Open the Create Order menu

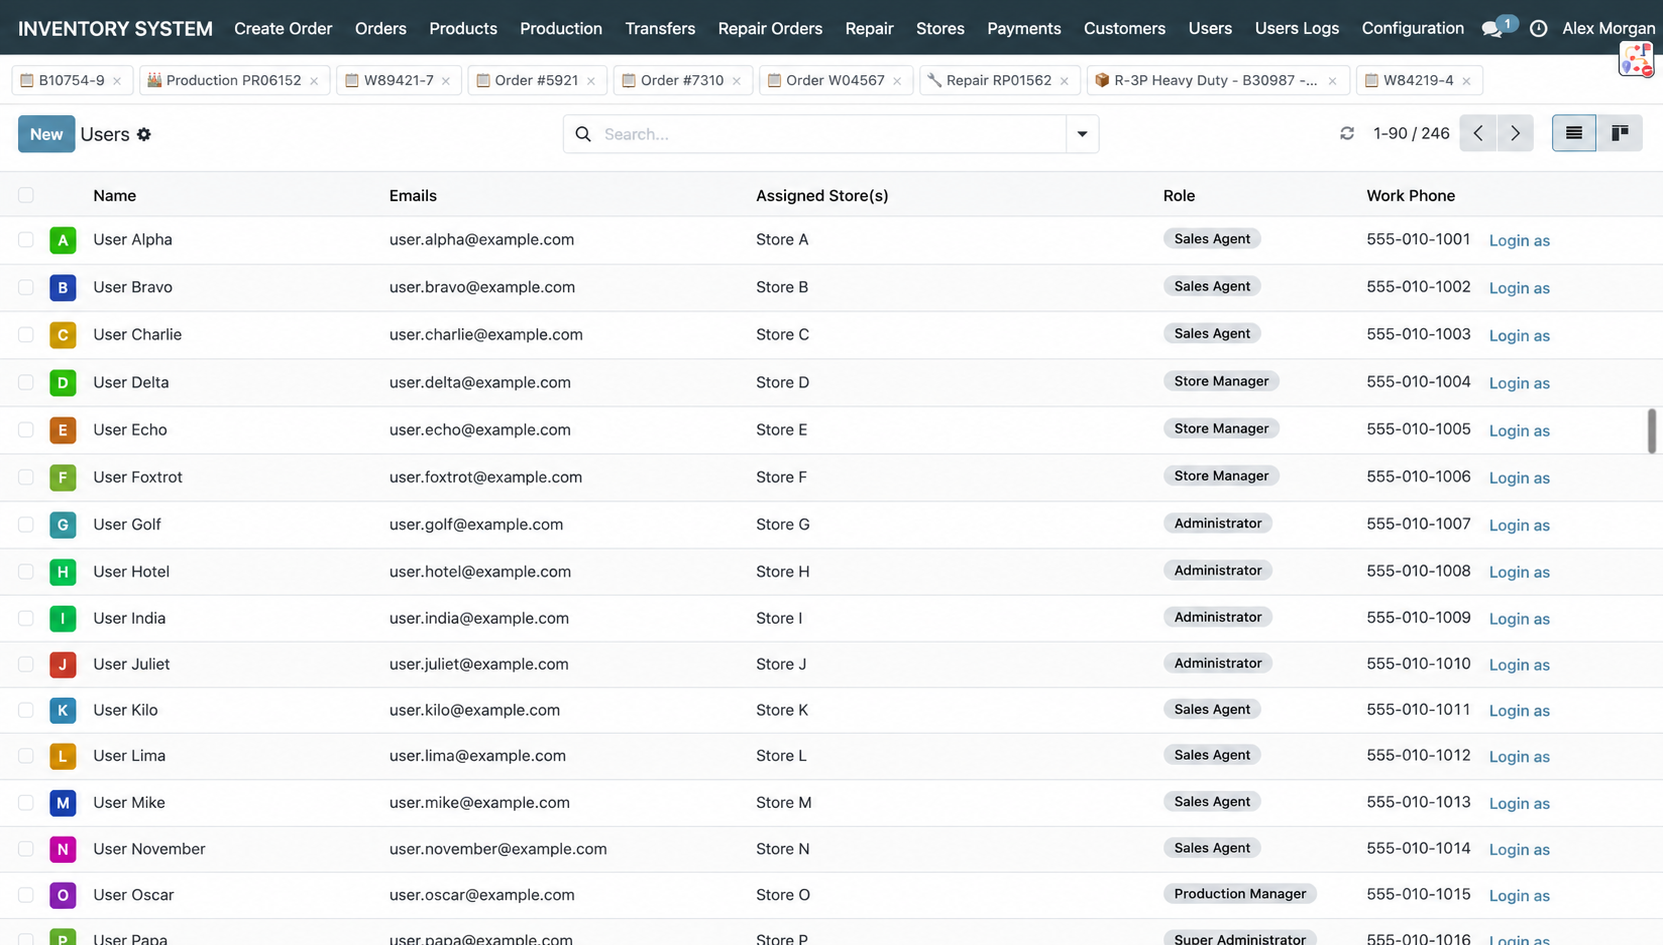[283, 28]
